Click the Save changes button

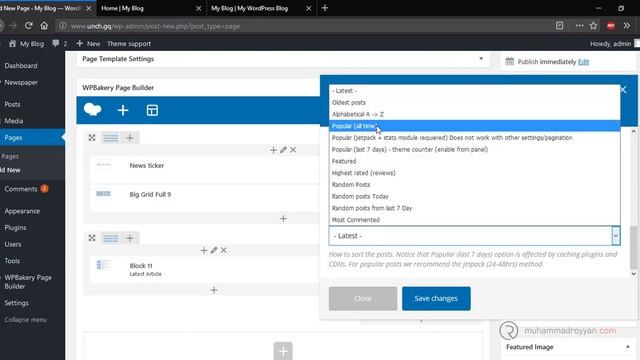coord(436,298)
